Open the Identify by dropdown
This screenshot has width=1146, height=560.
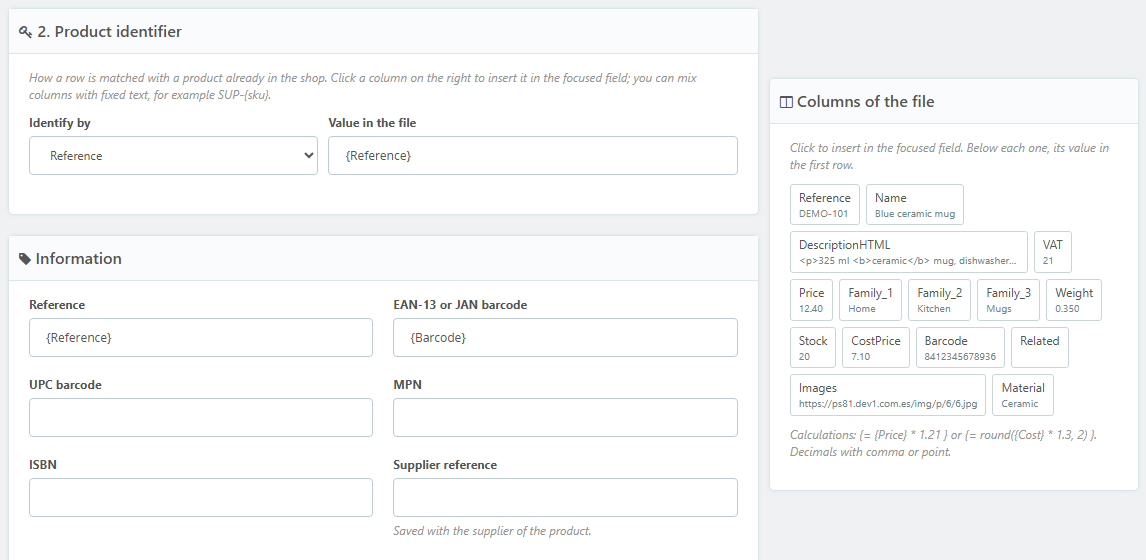click(x=173, y=156)
